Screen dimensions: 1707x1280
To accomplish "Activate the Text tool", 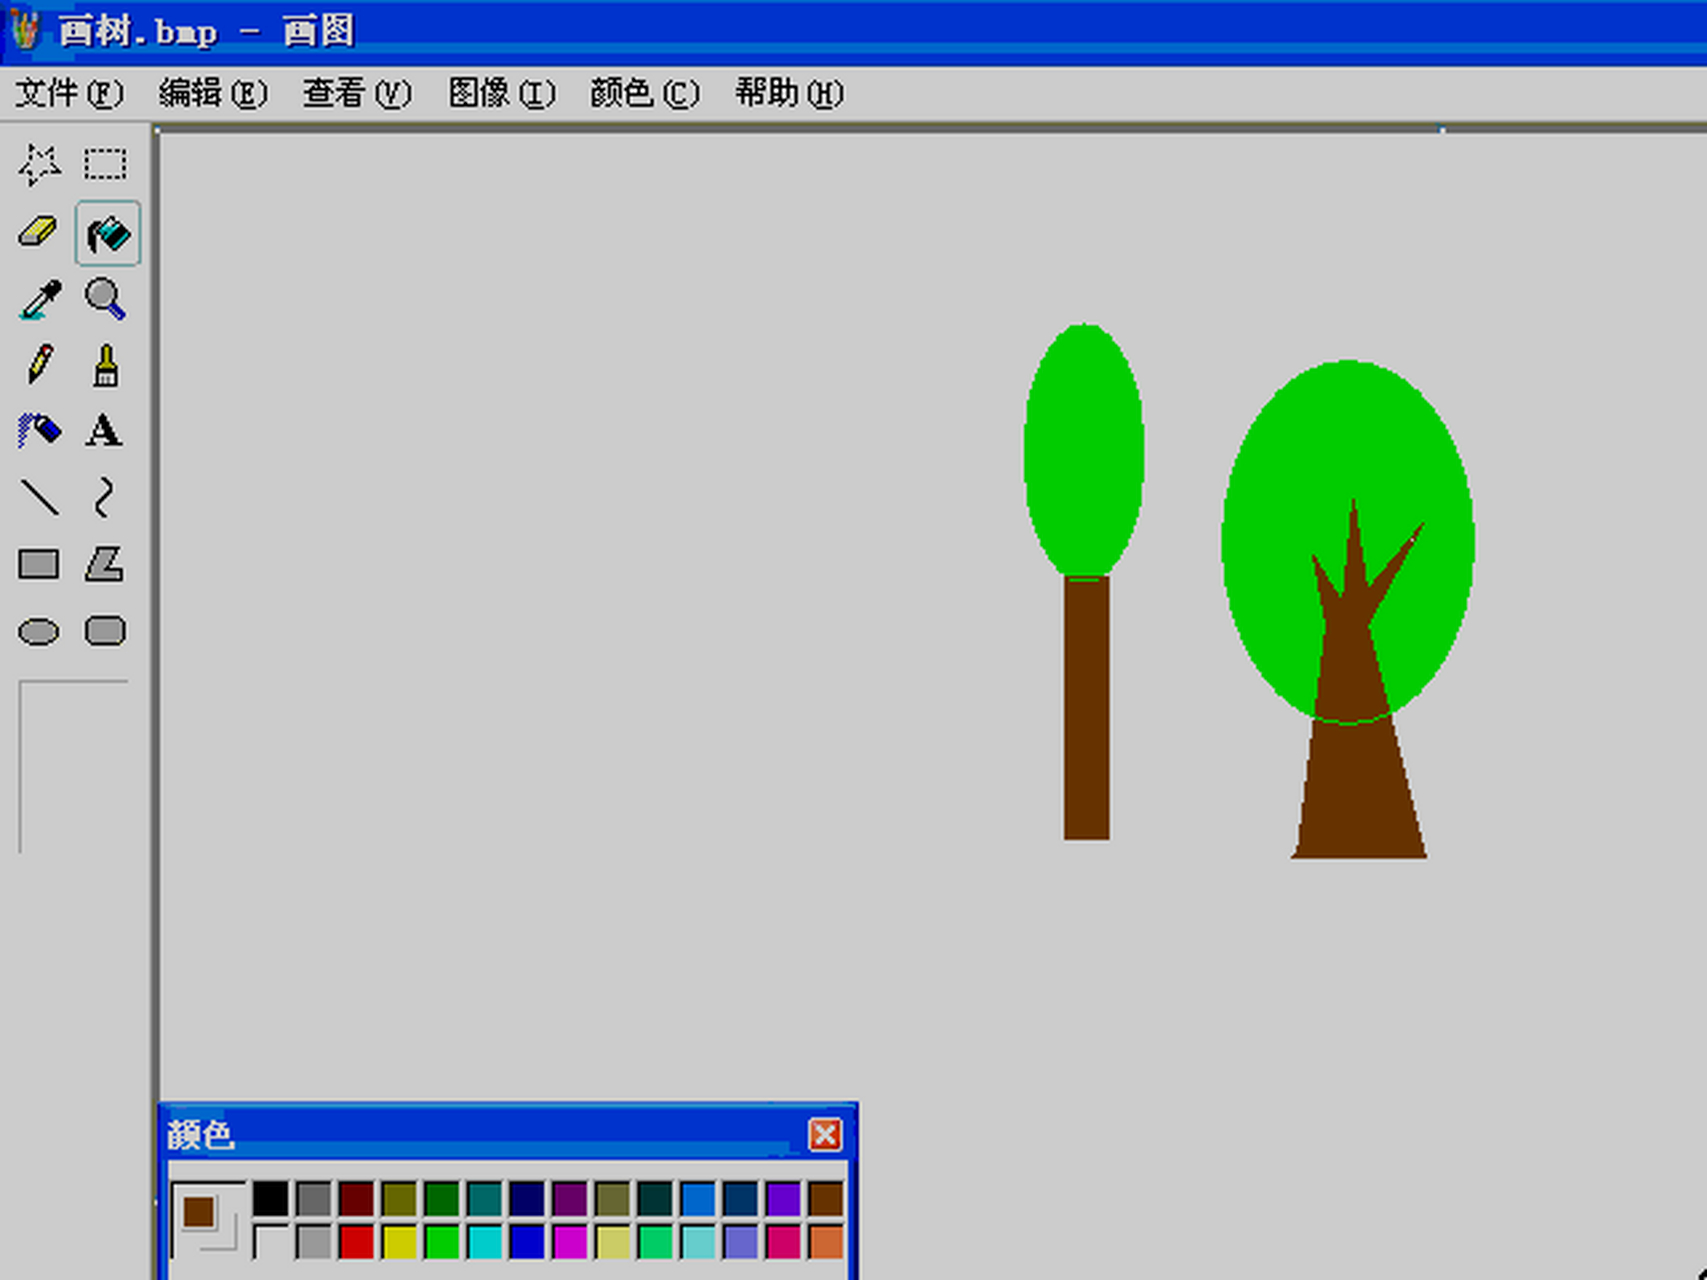I will (x=105, y=431).
